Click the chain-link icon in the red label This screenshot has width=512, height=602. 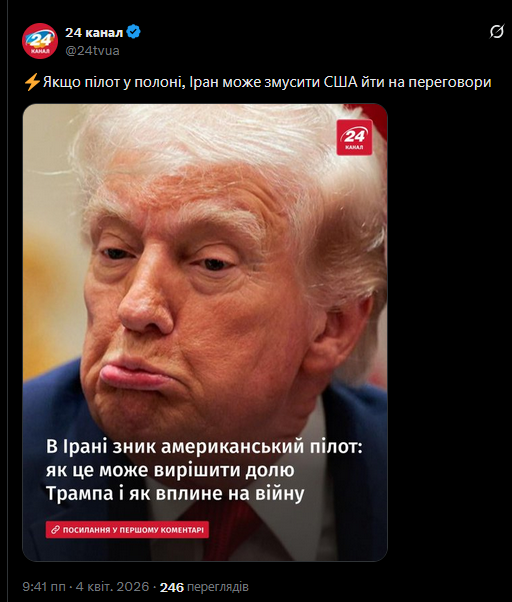[55, 530]
